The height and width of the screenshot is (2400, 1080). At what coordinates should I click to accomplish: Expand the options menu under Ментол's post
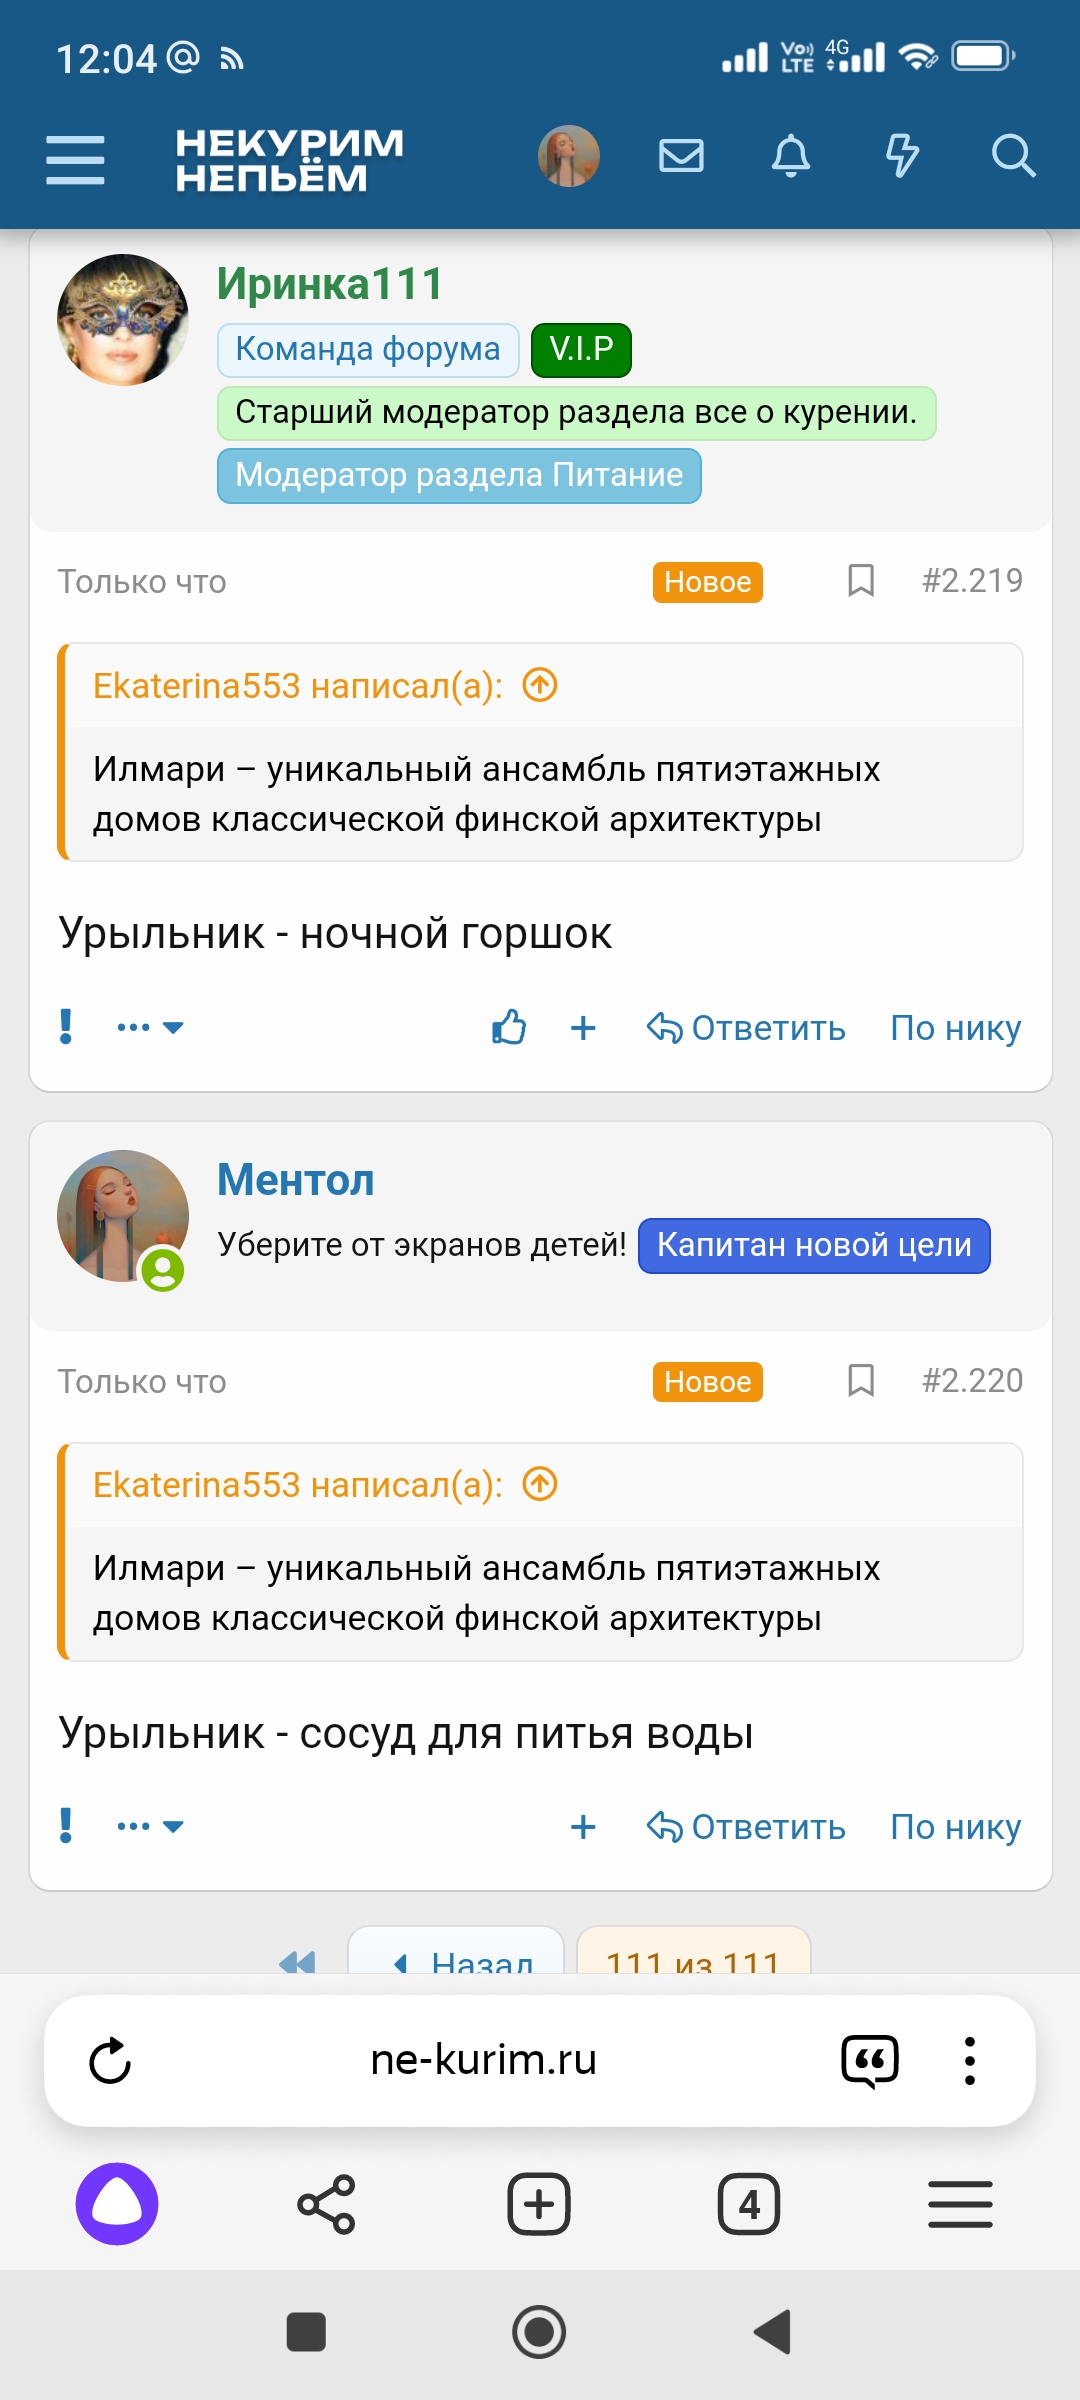point(148,1825)
